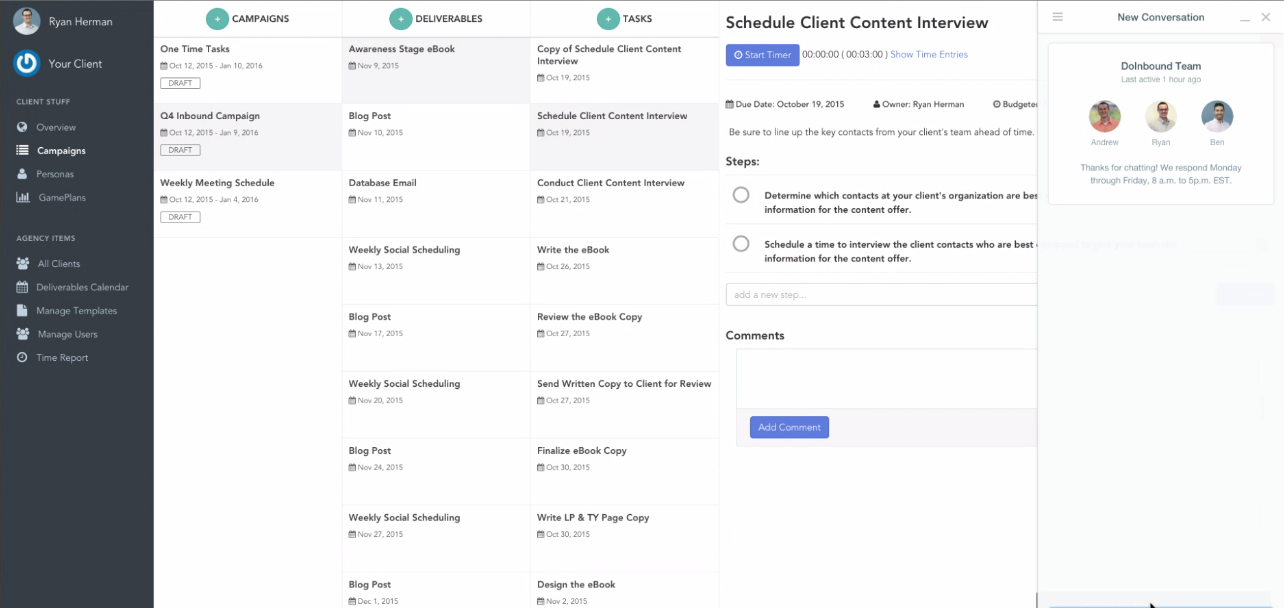The image size is (1284, 608).
Task: Open the chat widget hamburger menu
Action: pyautogui.click(x=1058, y=16)
